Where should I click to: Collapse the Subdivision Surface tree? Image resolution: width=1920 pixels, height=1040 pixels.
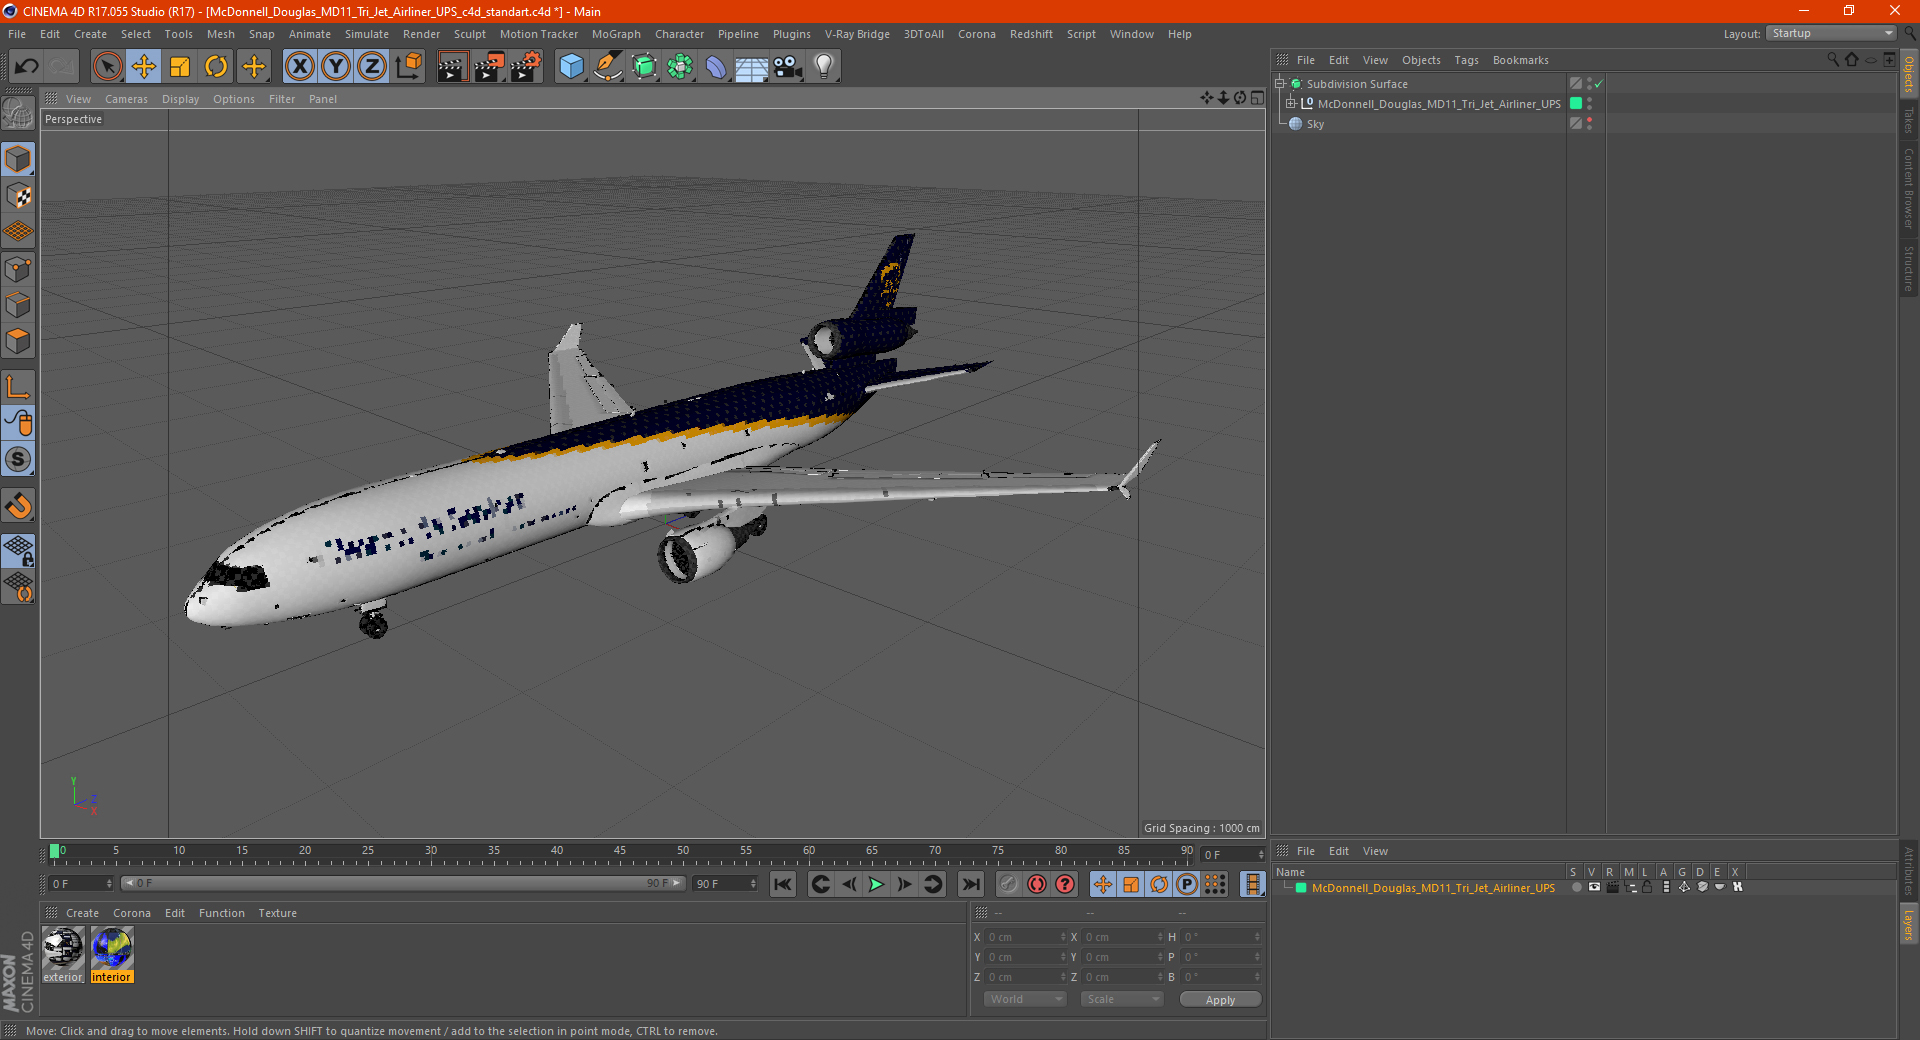coord(1279,84)
